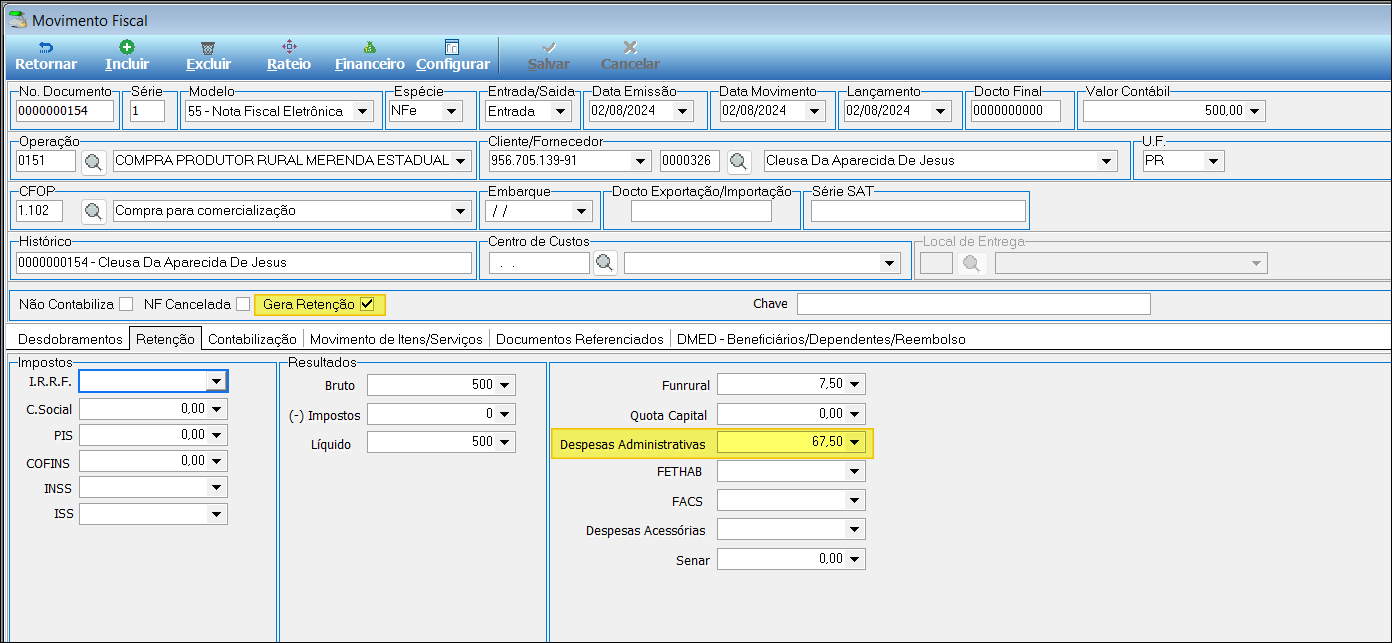Search Operação with magnifier icon
This screenshot has height=643, width=1392.
[94, 161]
